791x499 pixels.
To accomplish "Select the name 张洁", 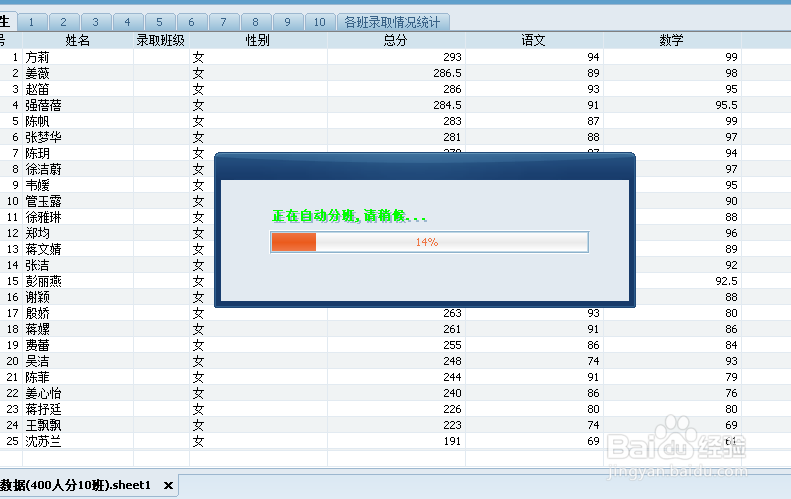I will pyautogui.click(x=37, y=265).
